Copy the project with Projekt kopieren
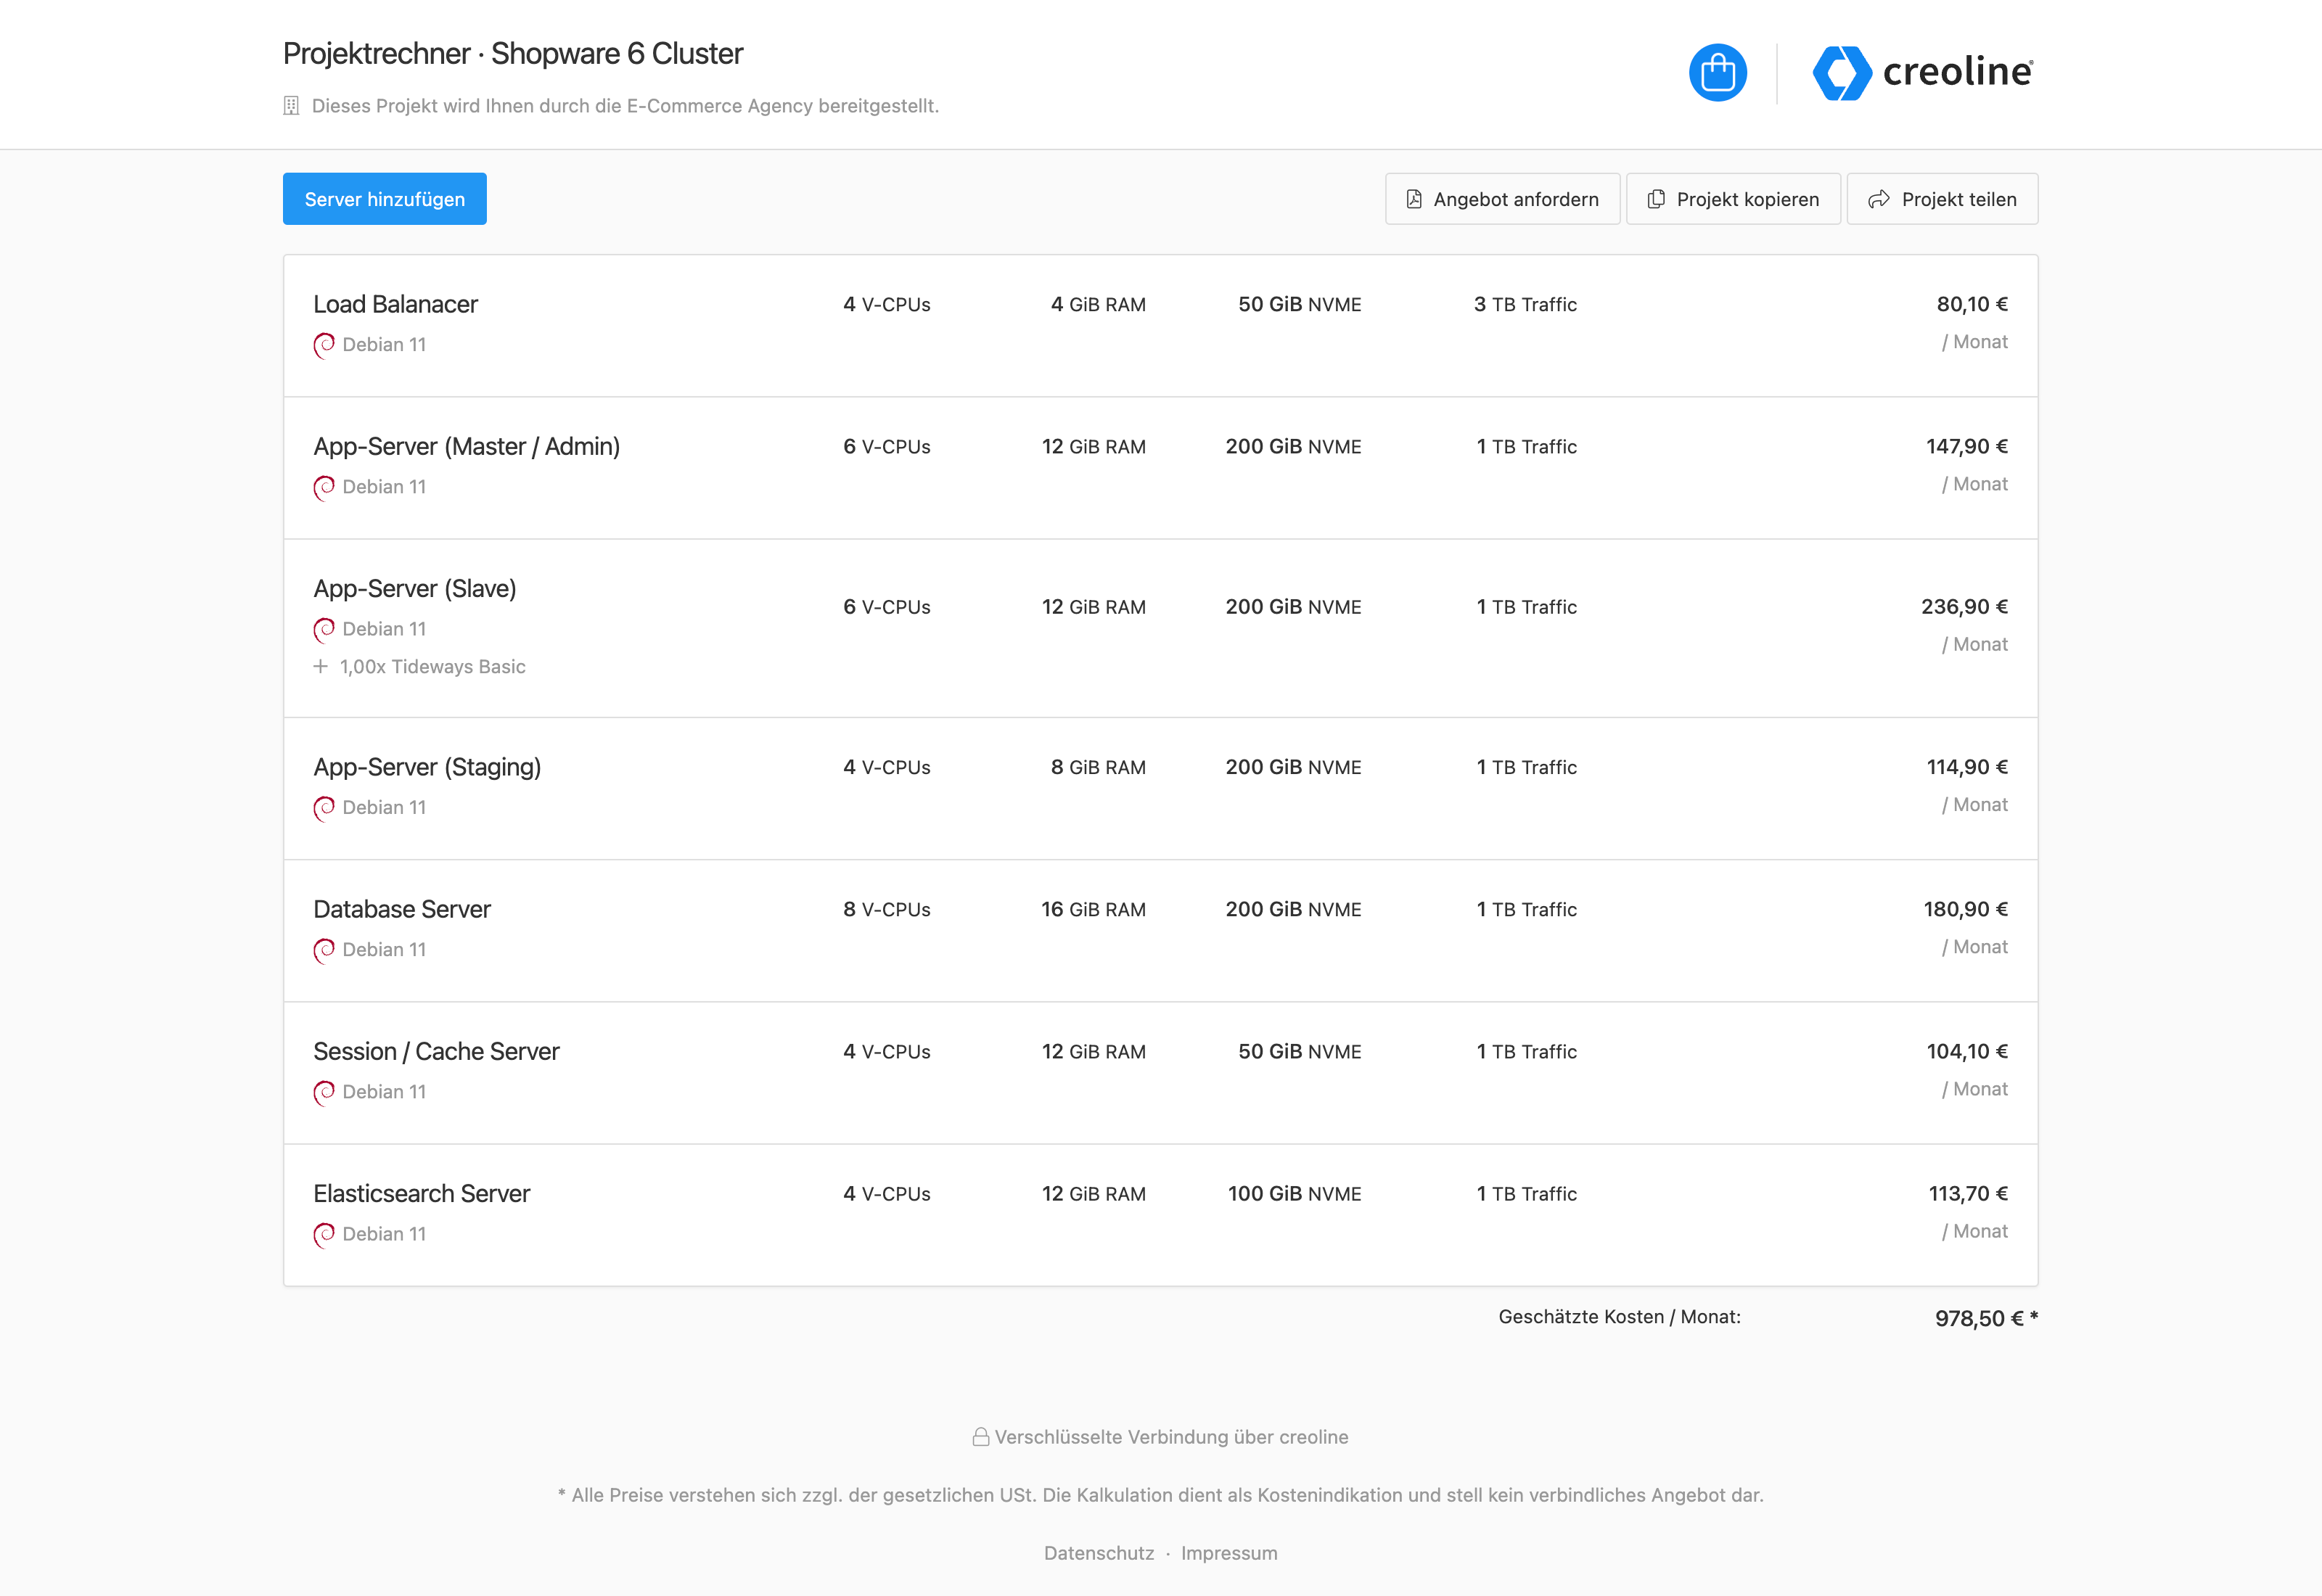The height and width of the screenshot is (1596, 2322). [x=1733, y=199]
